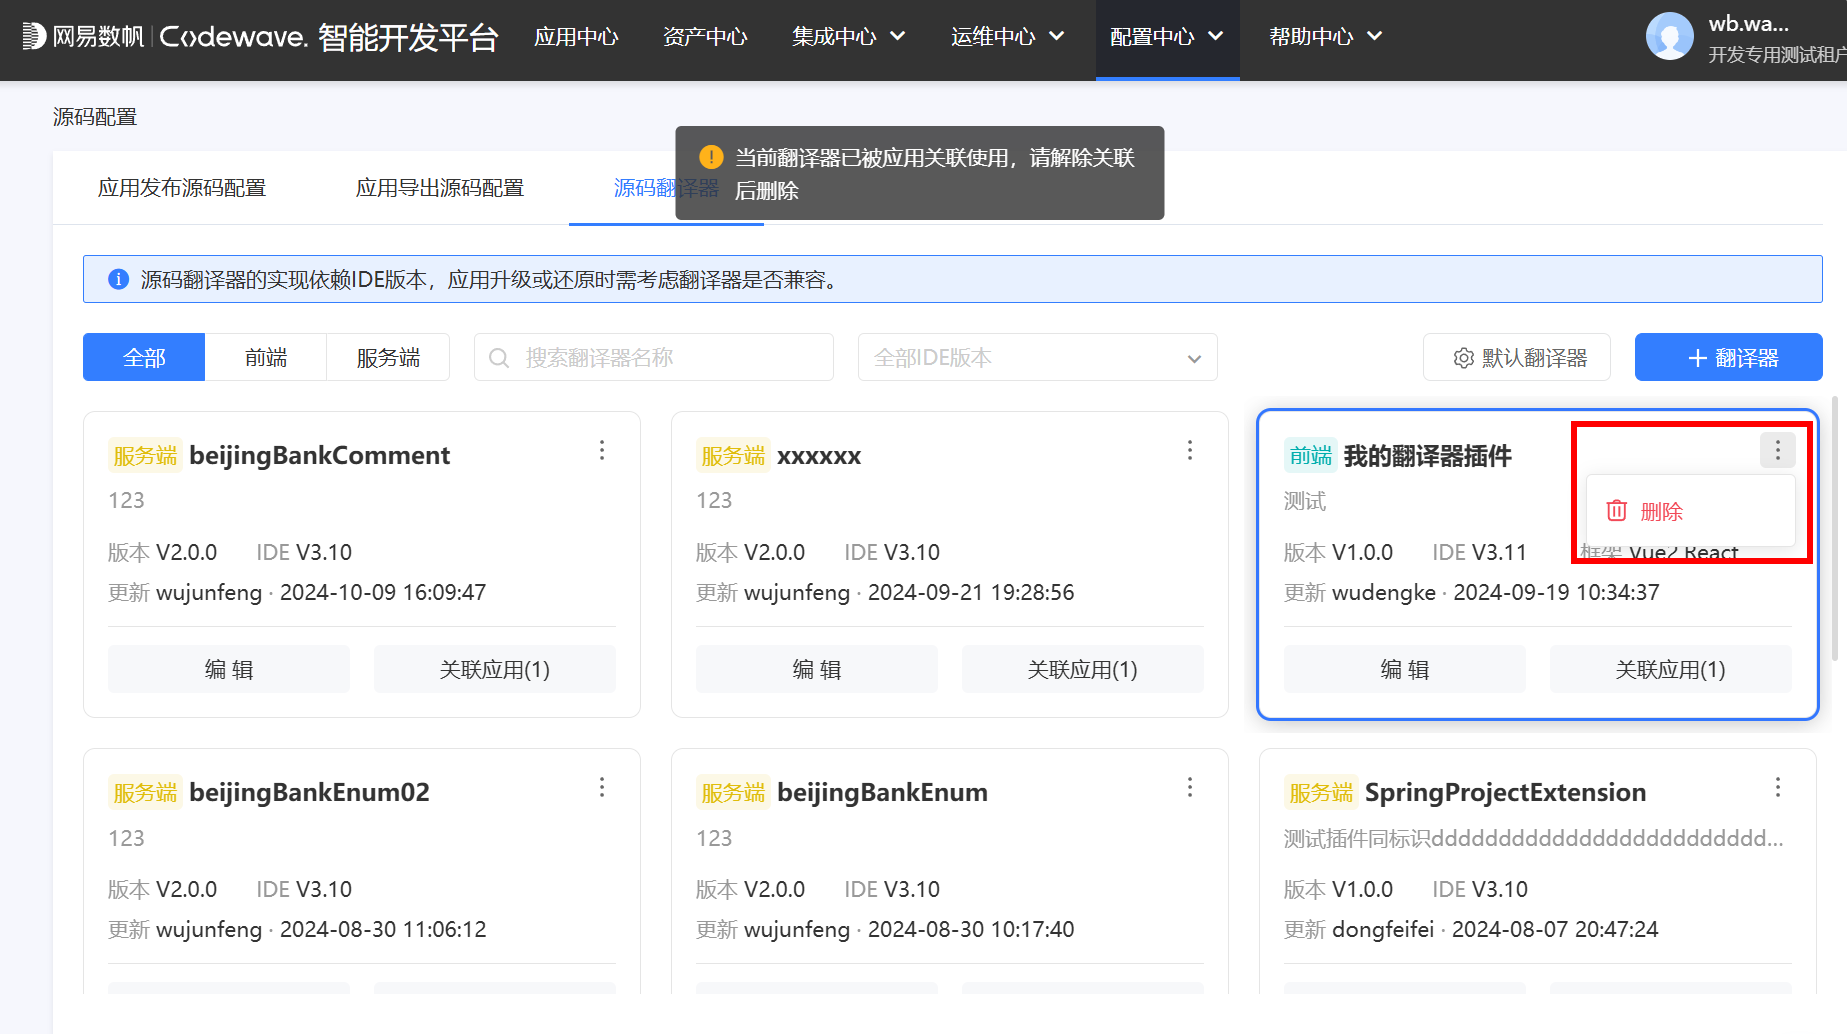Open more options for xxxxxx card
This screenshot has height=1034, width=1847.
click(1190, 450)
